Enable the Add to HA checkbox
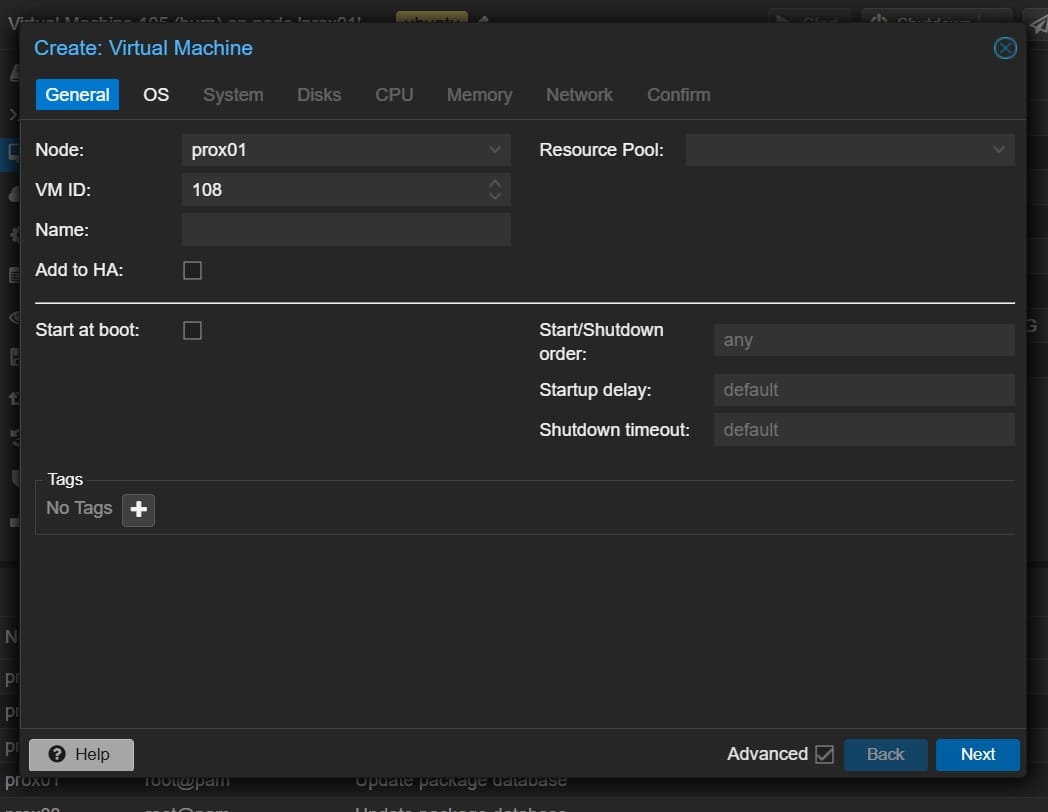This screenshot has width=1048, height=812. (x=192, y=269)
